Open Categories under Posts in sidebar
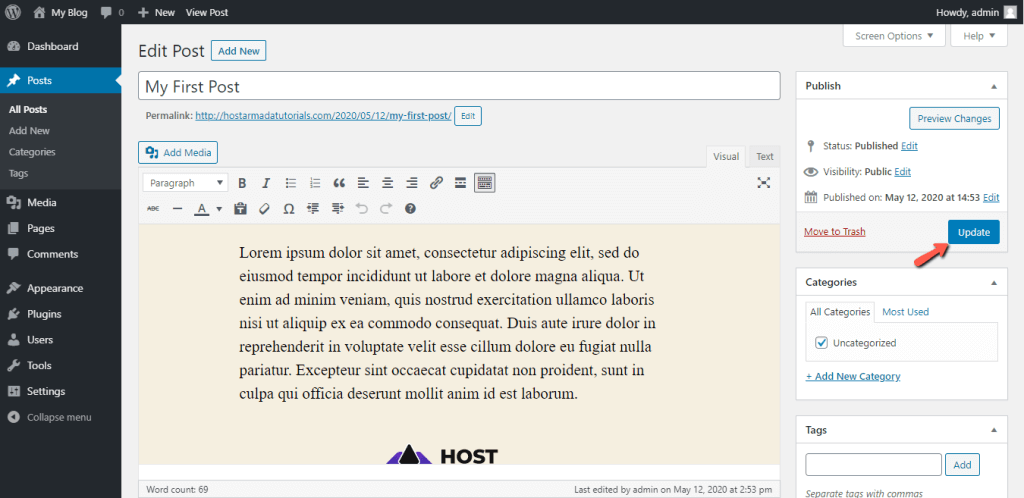The width and height of the screenshot is (1024, 498). [32, 152]
